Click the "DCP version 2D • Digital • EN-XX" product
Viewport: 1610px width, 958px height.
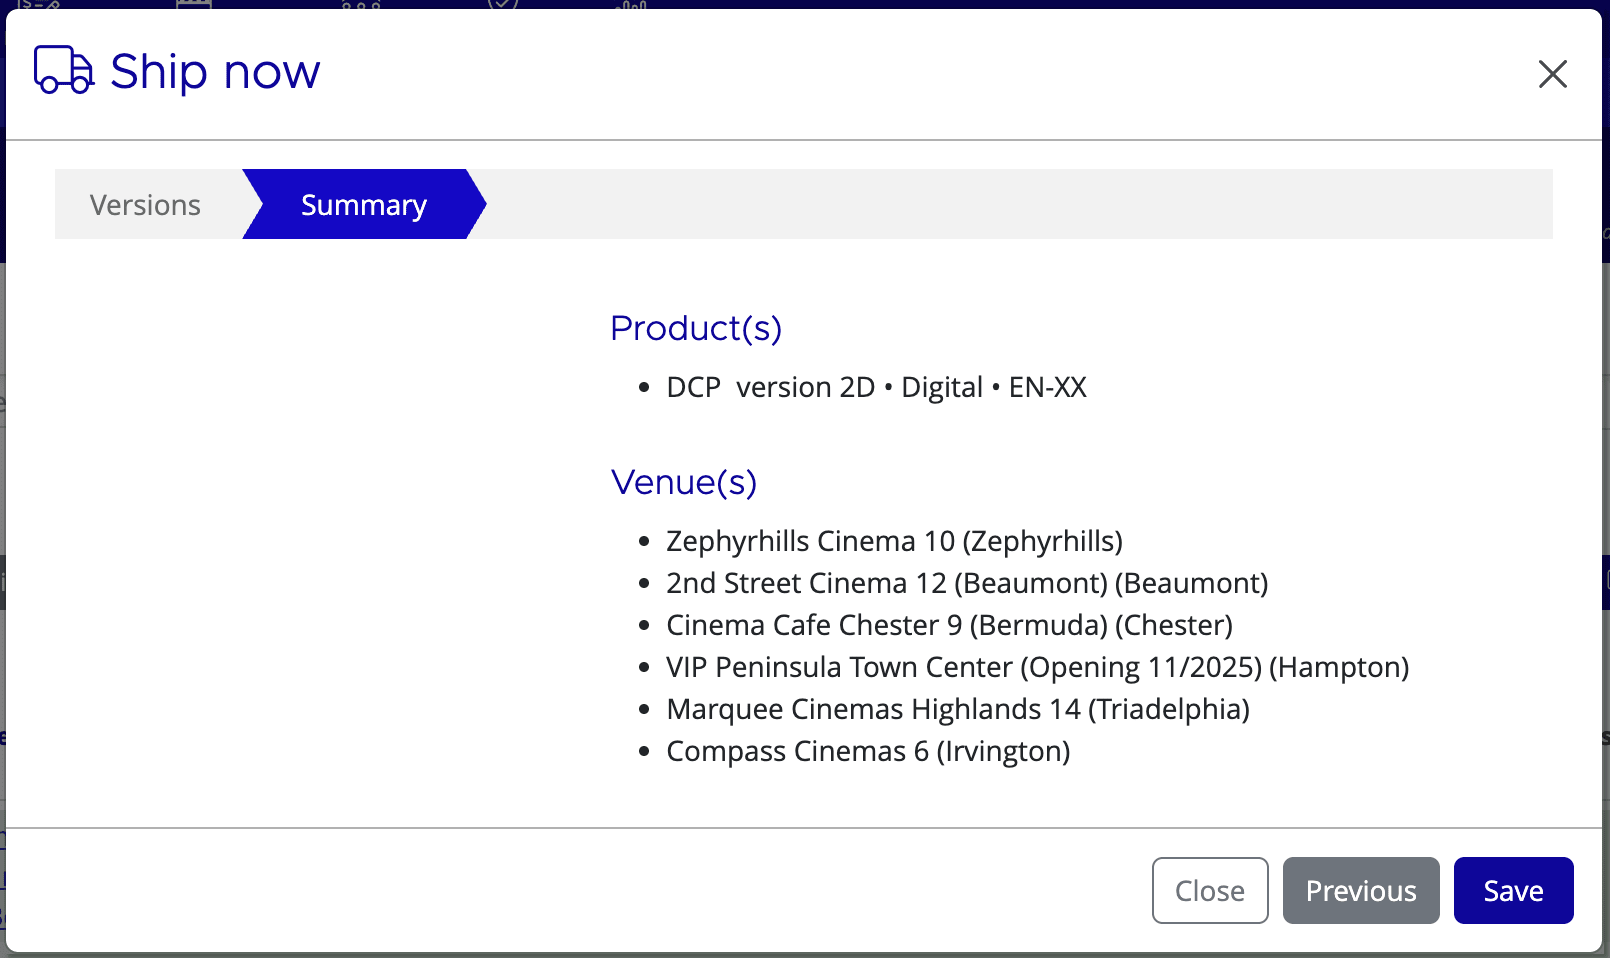876,387
